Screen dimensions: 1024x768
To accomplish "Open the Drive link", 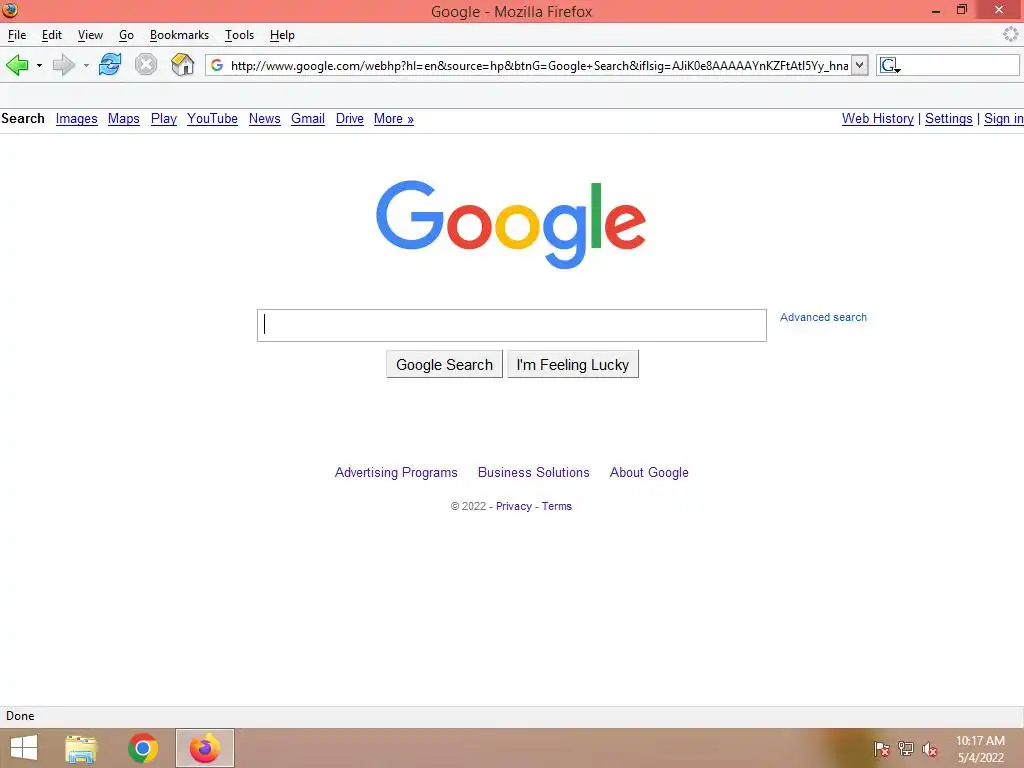I will pyautogui.click(x=349, y=118).
